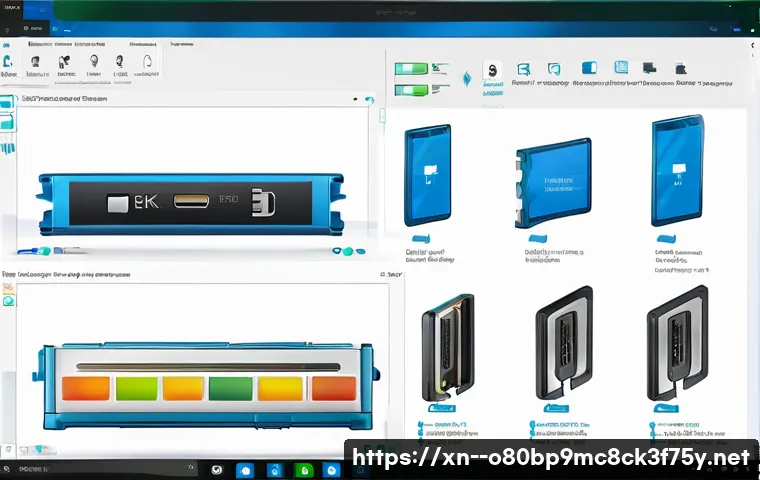Click the light-blue grid toolbar icon
Screen dimensions: 760x480
[x=621, y=67]
